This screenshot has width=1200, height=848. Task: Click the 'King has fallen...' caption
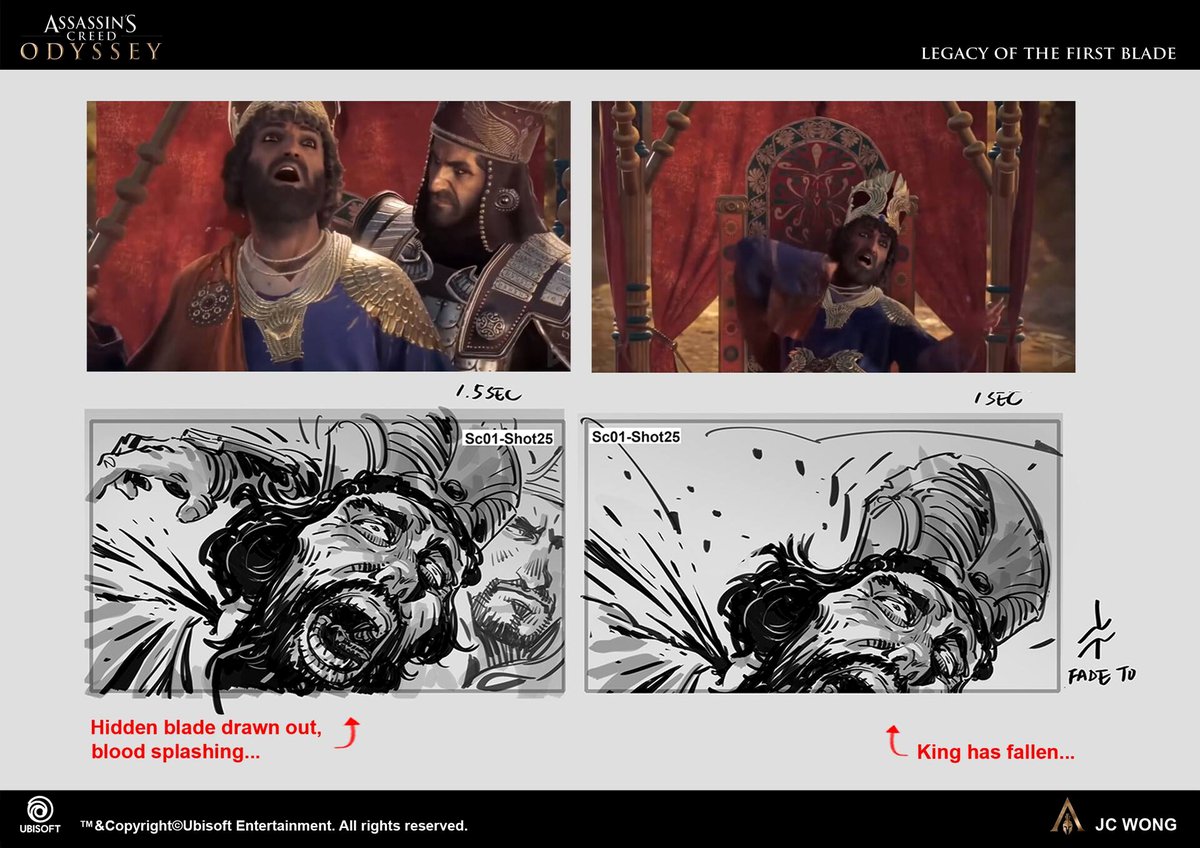pos(995,752)
